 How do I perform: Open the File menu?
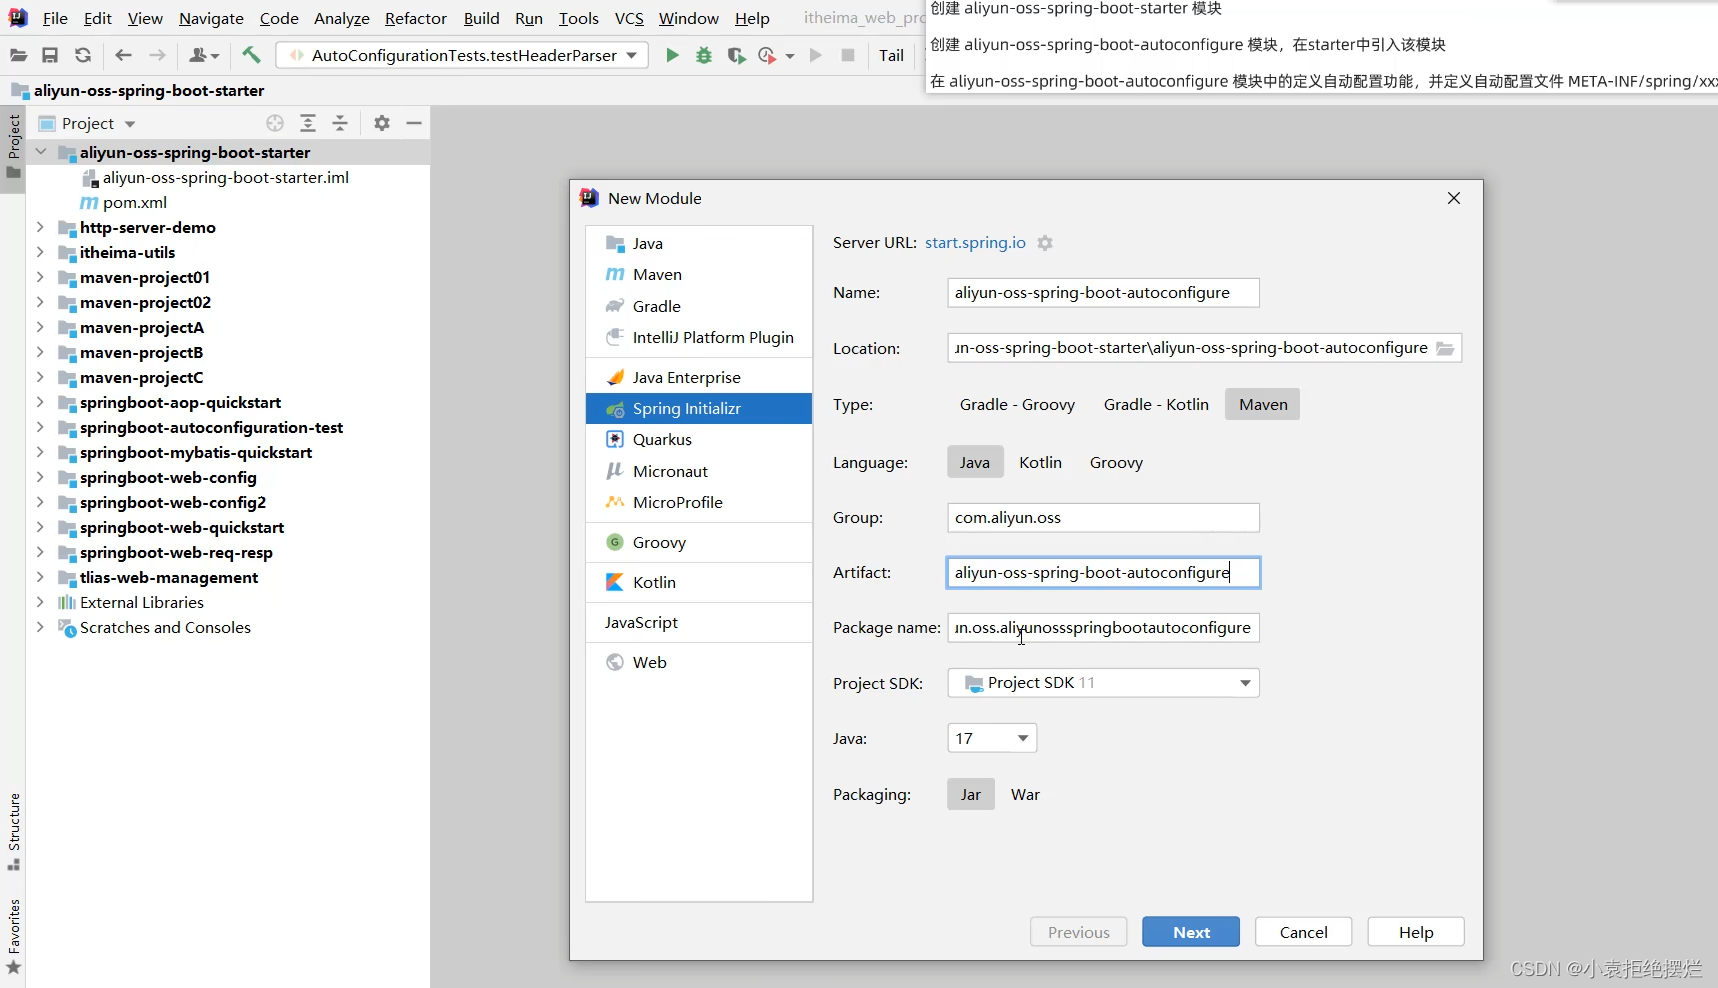(55, 18)
